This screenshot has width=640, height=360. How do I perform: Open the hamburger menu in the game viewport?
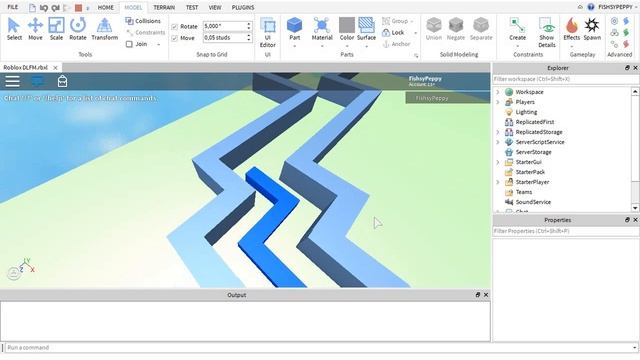13,81
